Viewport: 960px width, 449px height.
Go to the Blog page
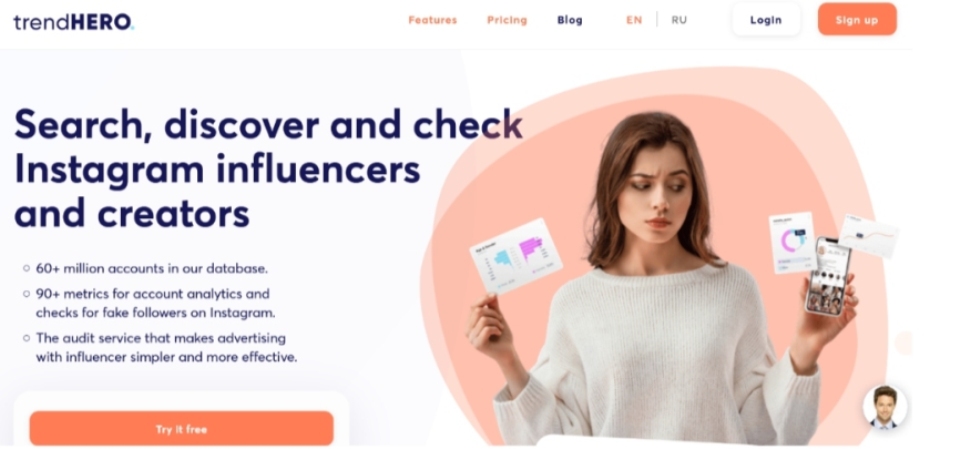click(x=569, y=20)
